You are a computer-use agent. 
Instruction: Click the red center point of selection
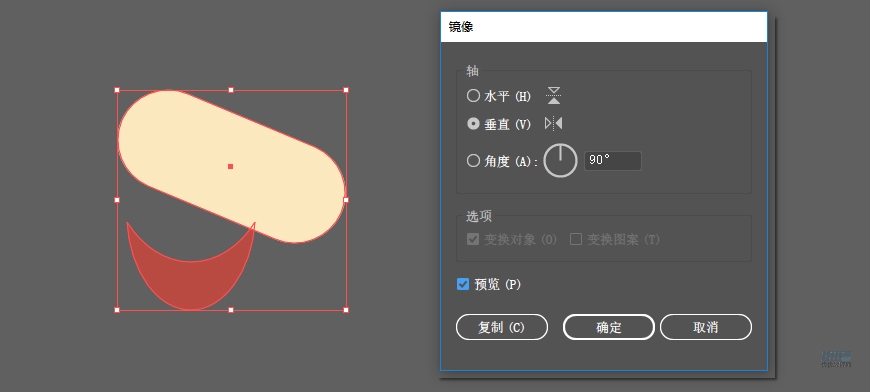230,166
